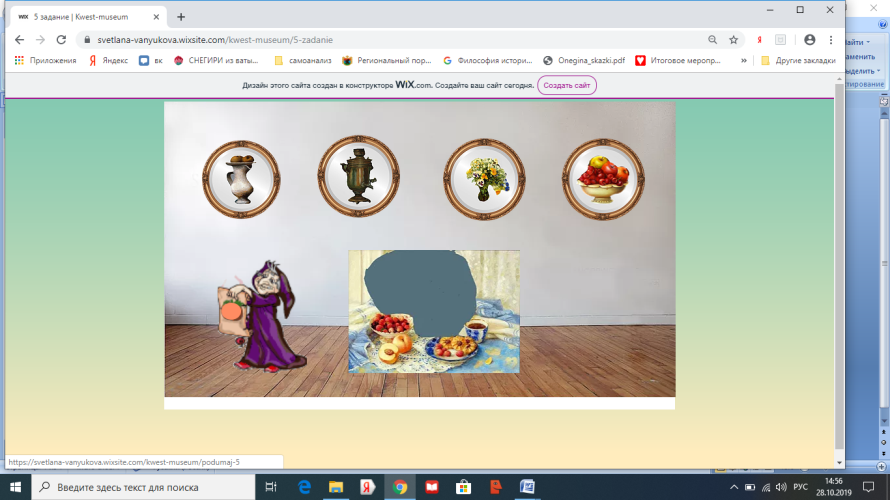Bookmark this page with star icon

733,40
